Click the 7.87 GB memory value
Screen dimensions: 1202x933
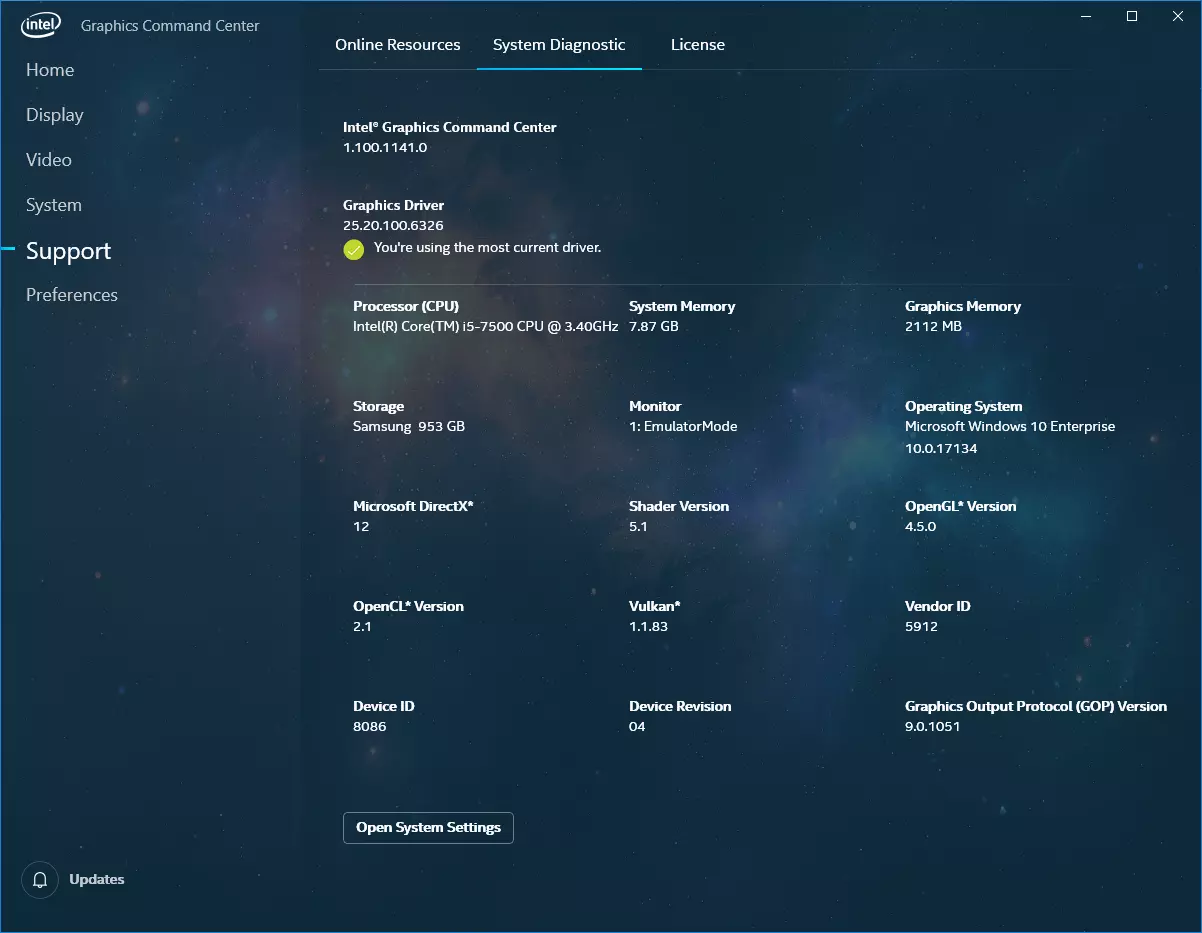tap(654, 327)
